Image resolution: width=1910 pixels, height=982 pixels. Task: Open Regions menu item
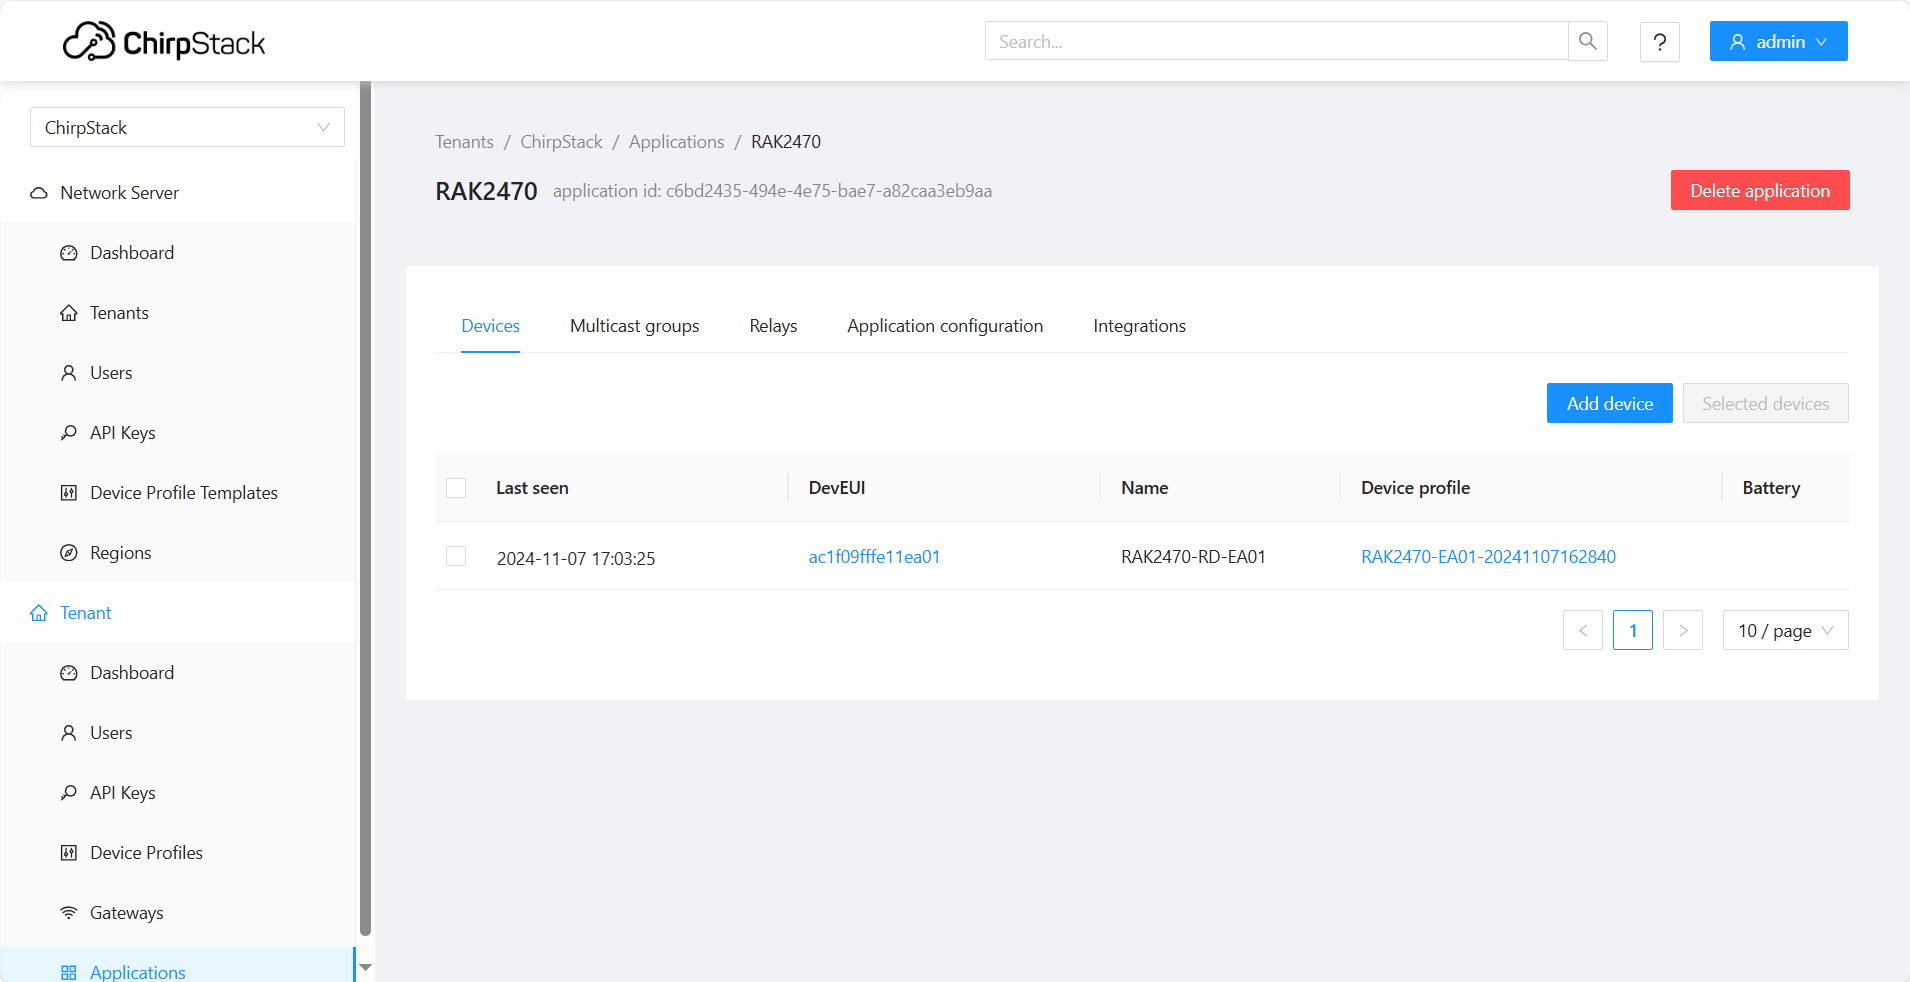(x=178, y=553)
